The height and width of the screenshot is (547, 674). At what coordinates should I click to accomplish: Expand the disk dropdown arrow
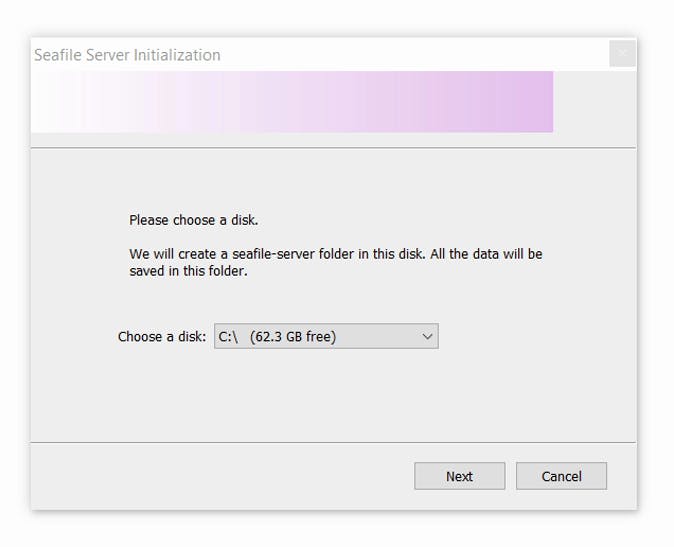(428, 337)
